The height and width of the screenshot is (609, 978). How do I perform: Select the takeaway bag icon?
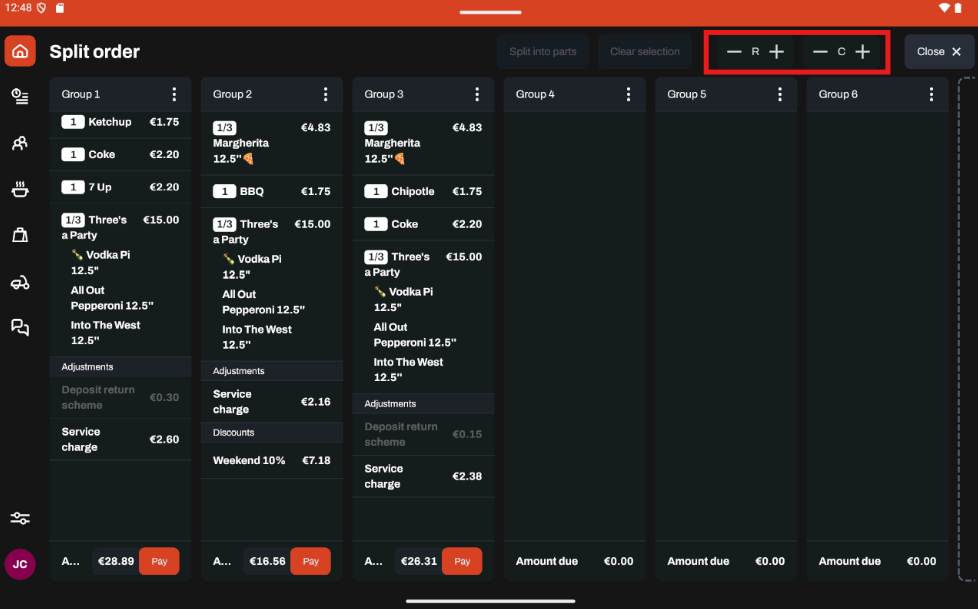(20, 235)
